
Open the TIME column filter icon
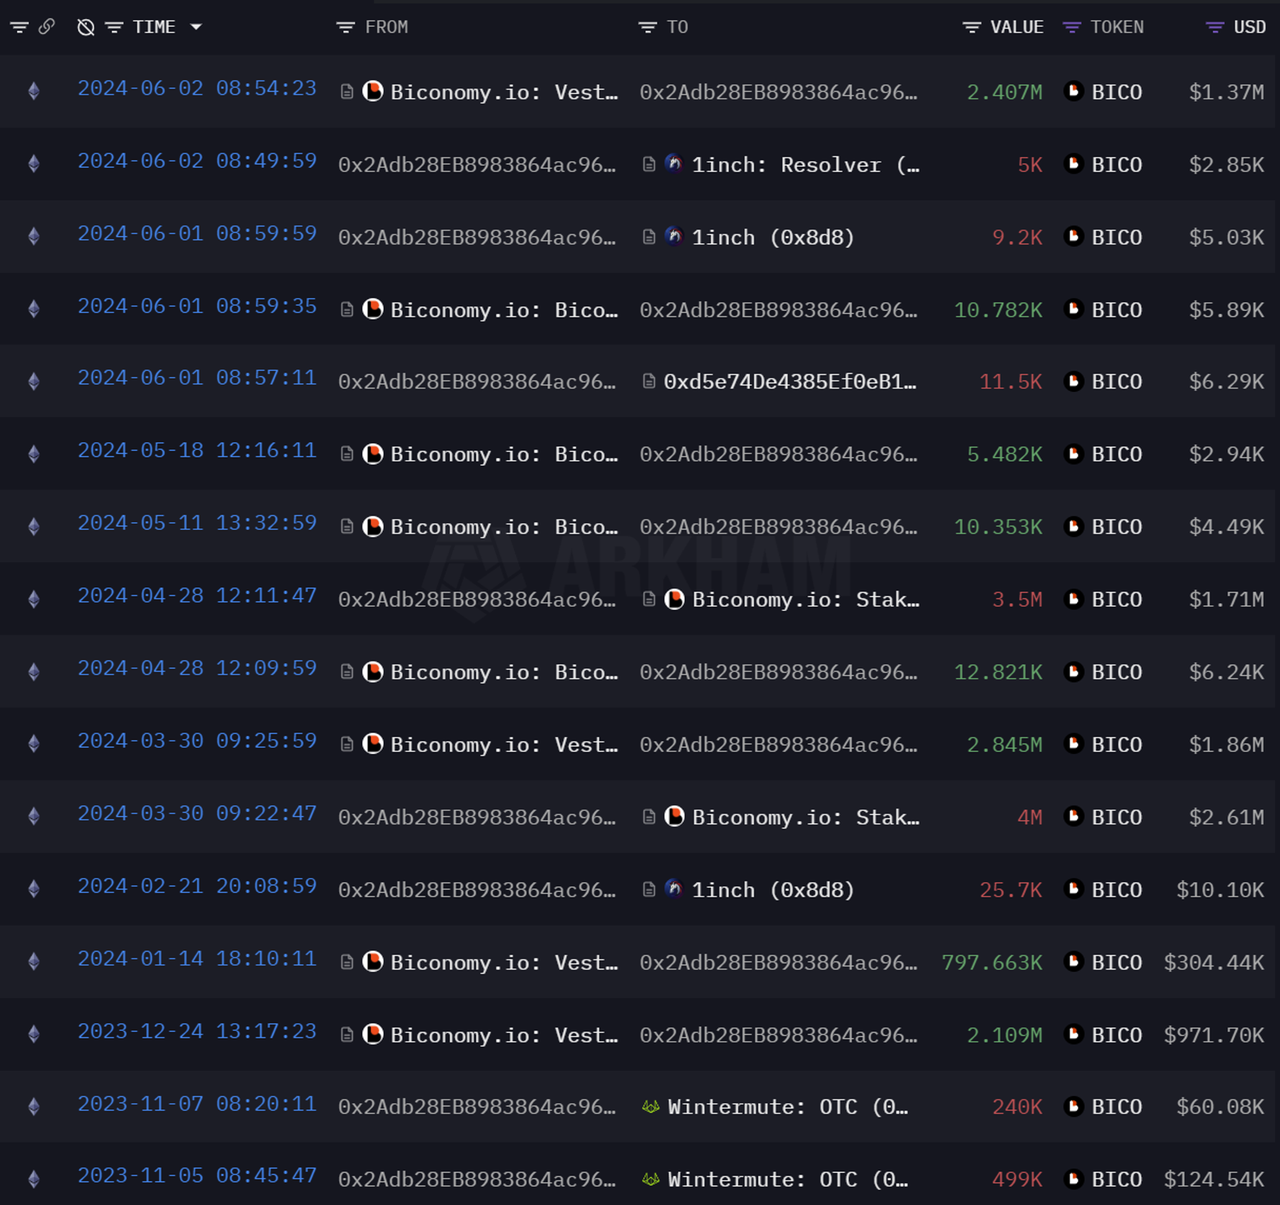(114, 28)
